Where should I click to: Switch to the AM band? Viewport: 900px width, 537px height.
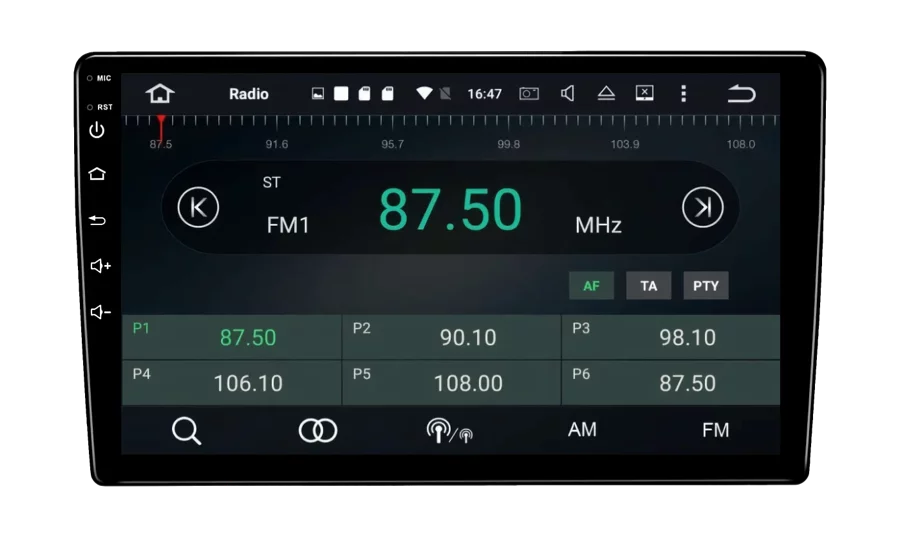[x=582, y=430]
